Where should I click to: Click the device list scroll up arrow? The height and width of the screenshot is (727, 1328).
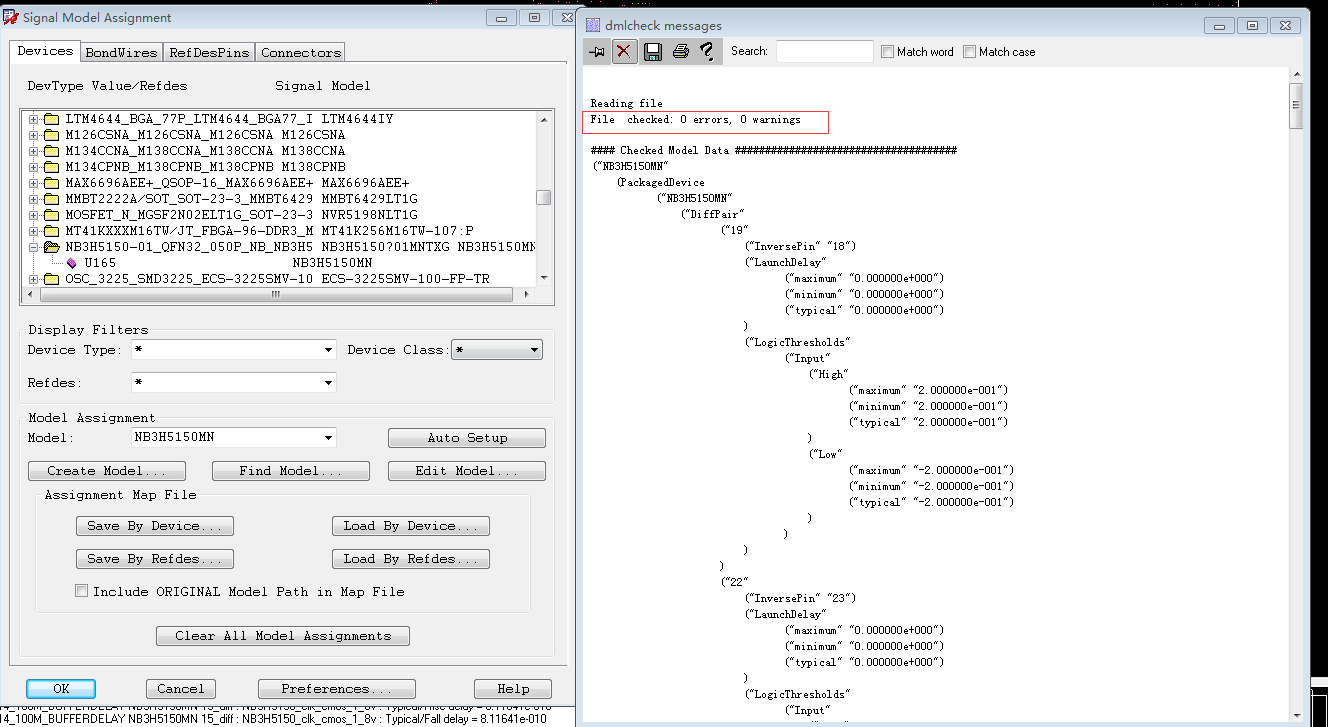point(543,118)
